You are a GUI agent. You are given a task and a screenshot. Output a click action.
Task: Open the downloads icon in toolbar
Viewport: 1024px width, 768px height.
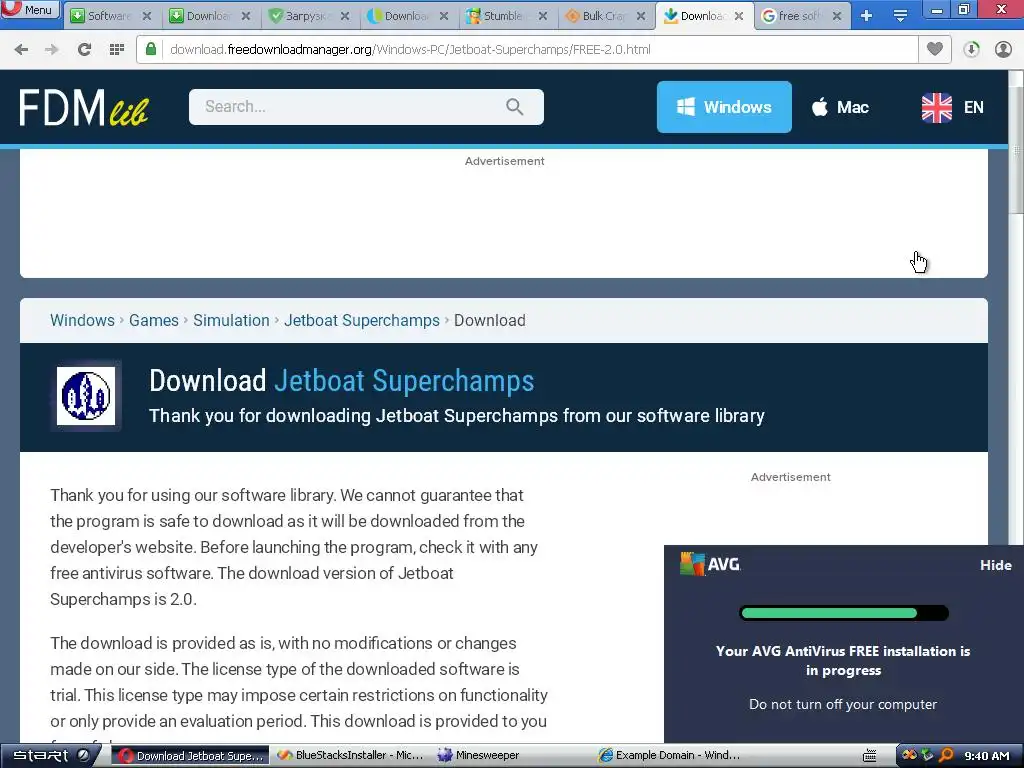point(971,50)
